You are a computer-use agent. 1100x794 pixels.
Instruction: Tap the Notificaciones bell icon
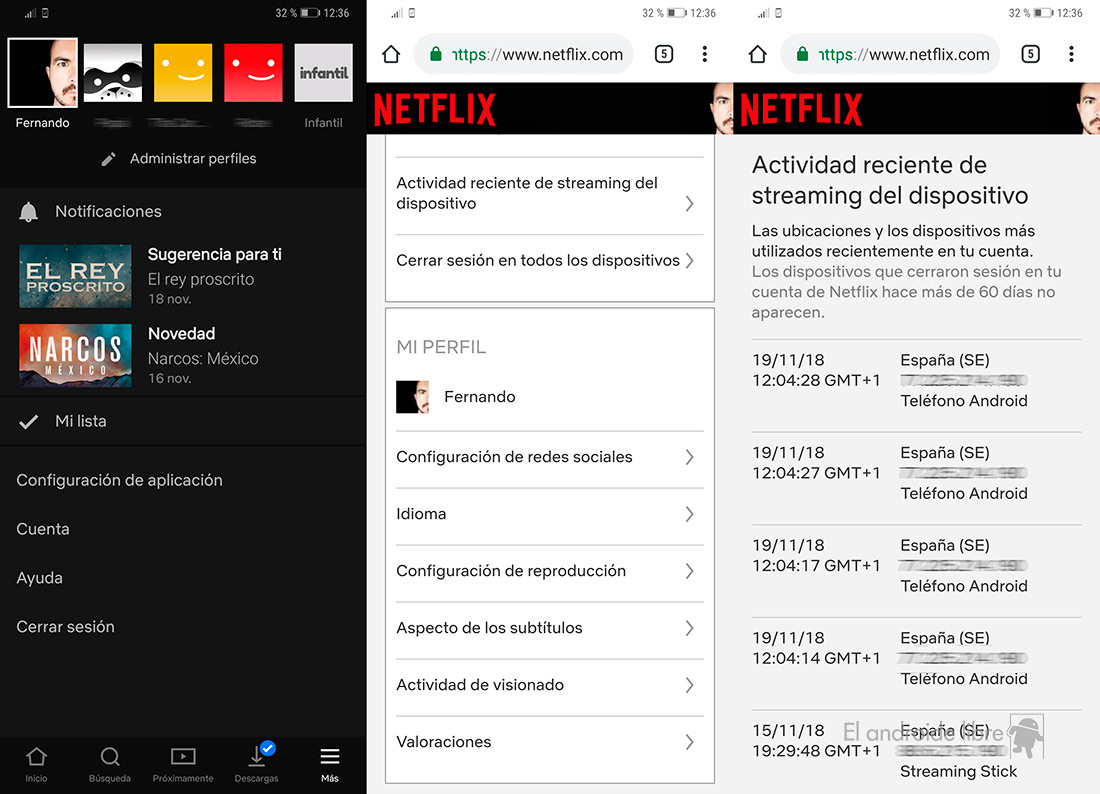coord(29,212)
